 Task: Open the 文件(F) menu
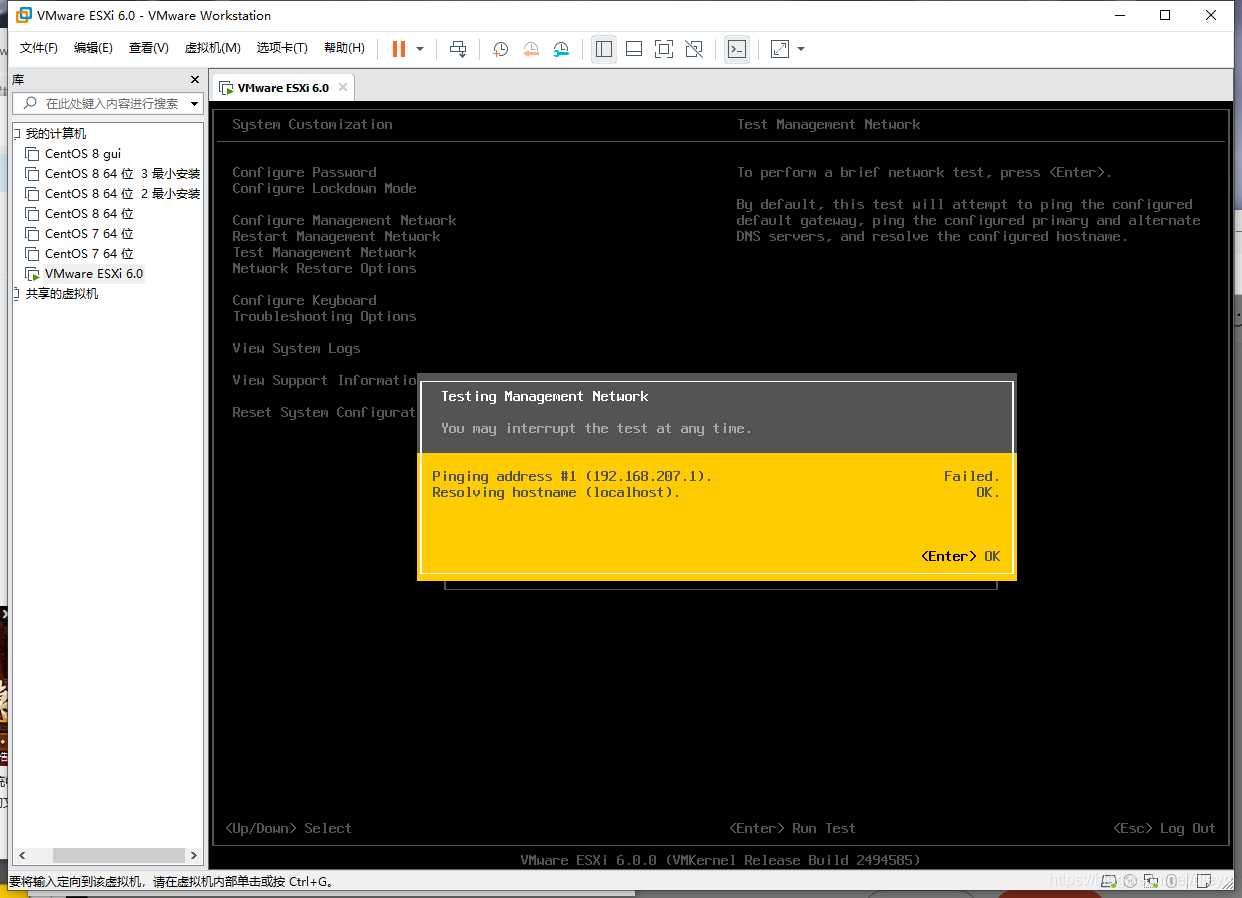click(x=39, y=48)
